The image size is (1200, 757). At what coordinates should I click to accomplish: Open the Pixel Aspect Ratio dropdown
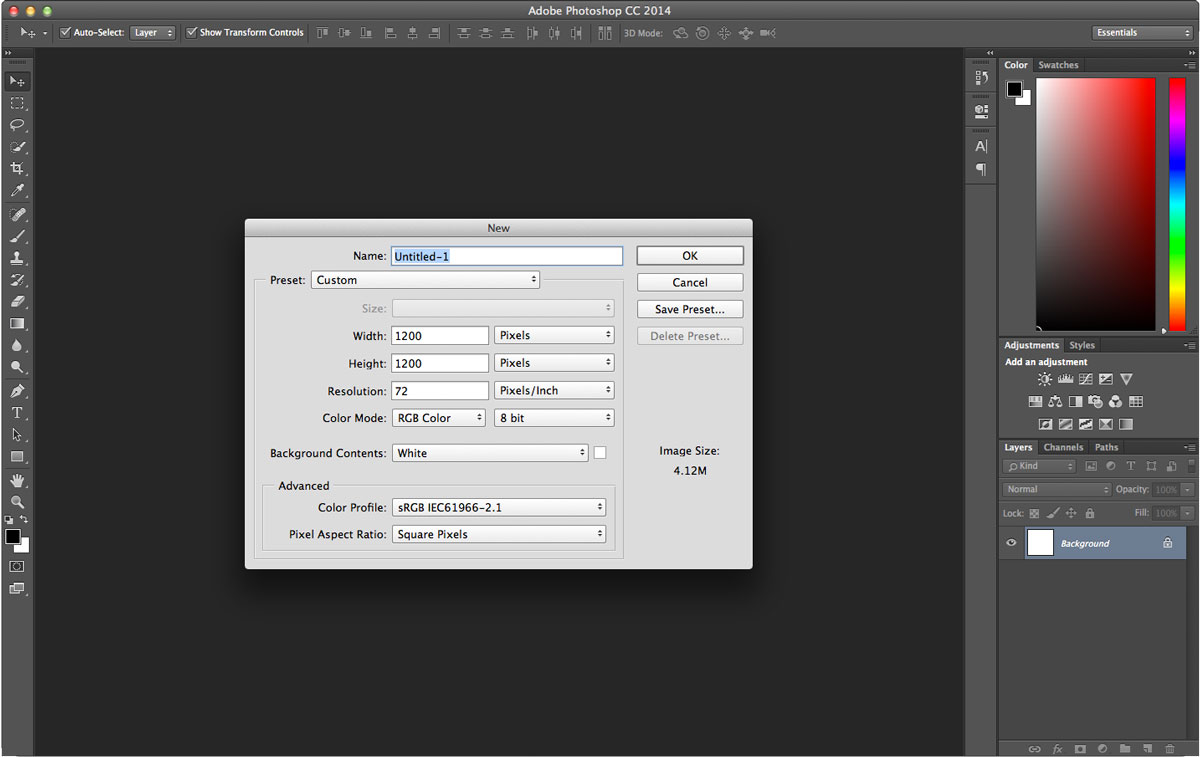[499, 534]
